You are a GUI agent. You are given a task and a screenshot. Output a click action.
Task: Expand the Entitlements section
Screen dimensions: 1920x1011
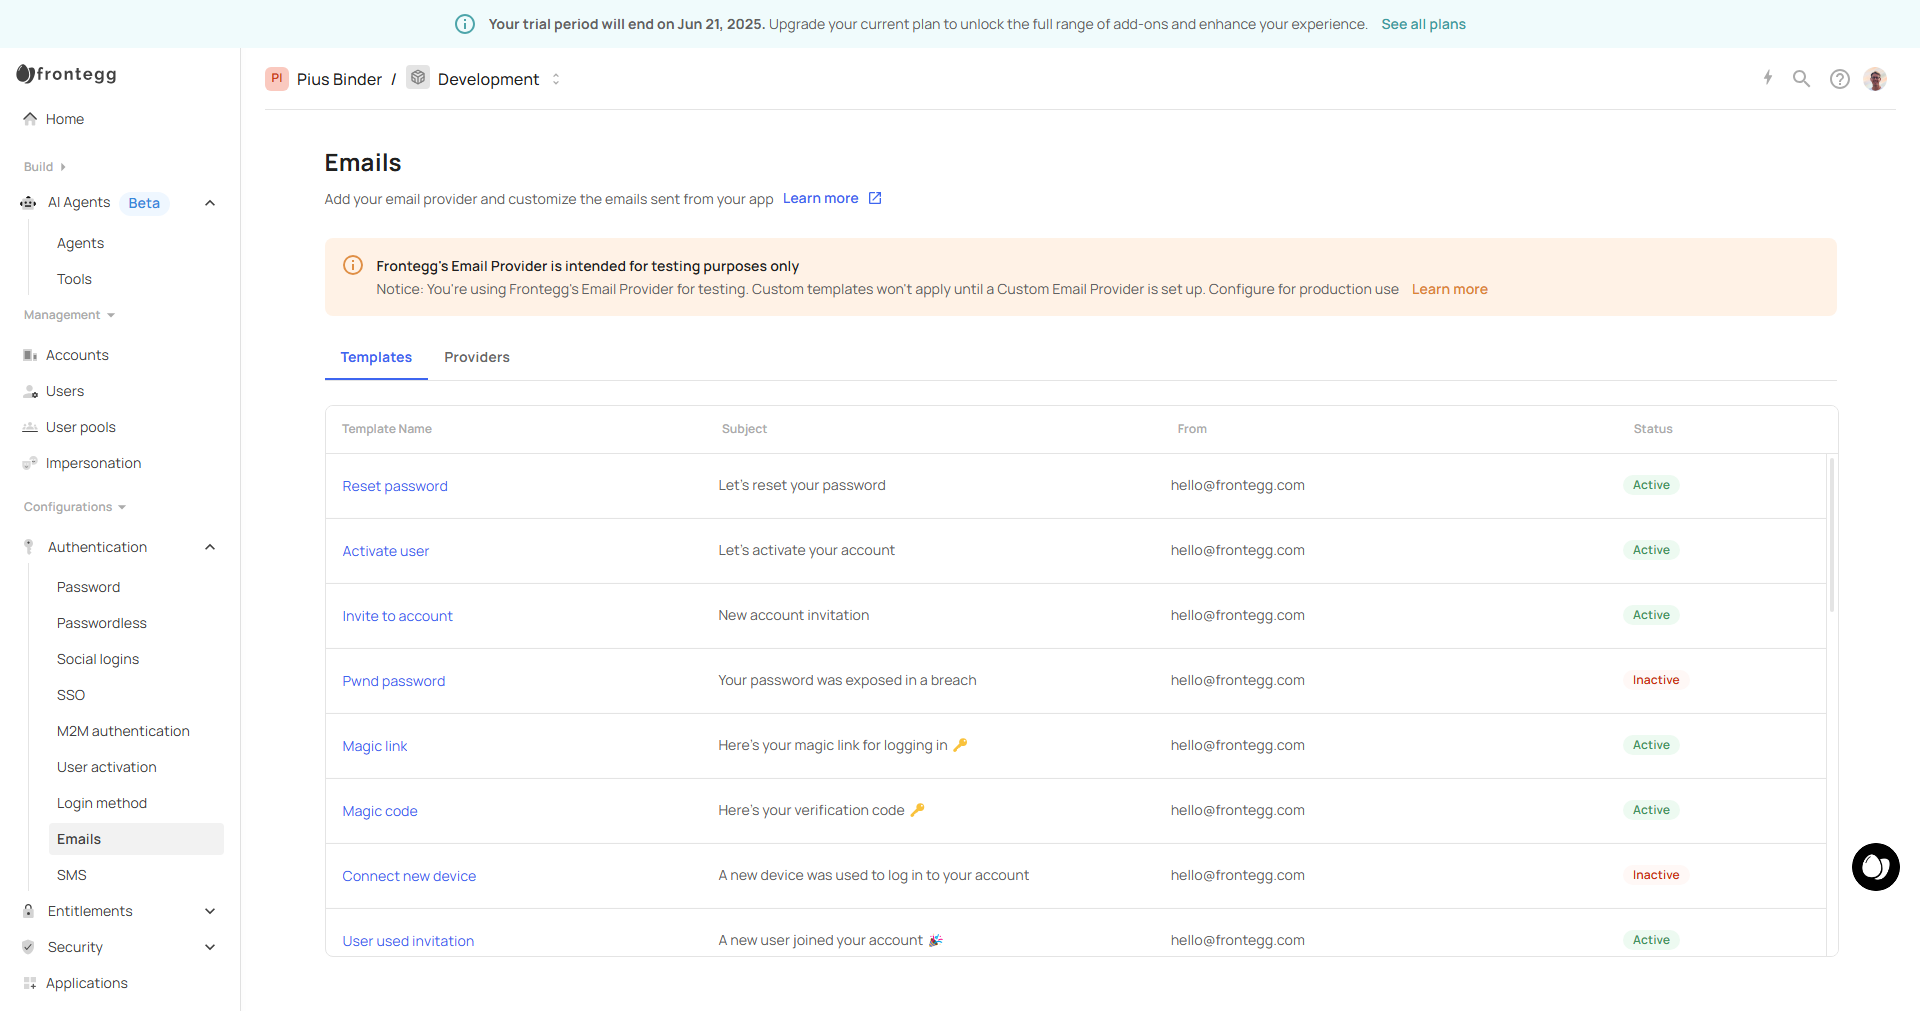point(210,911)
